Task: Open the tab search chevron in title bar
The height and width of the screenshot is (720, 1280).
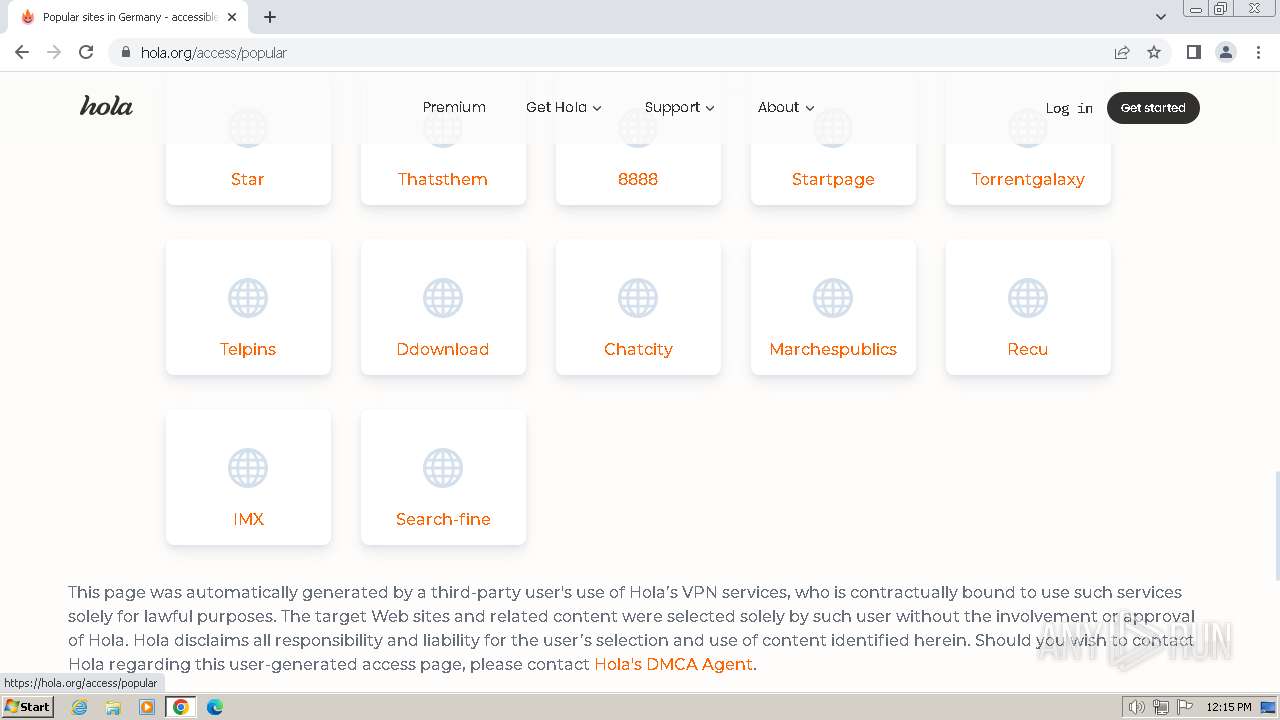Action: pyautogui.click(x=1161, y=17)
